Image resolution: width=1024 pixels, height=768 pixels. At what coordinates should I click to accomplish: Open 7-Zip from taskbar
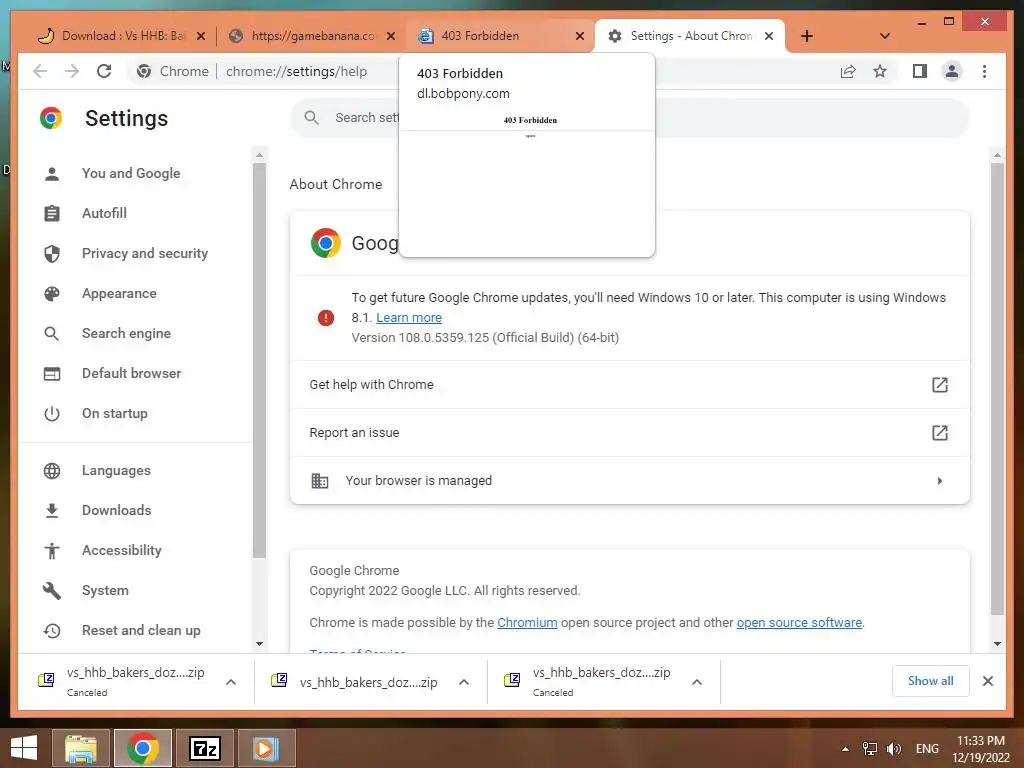point(205,748)
